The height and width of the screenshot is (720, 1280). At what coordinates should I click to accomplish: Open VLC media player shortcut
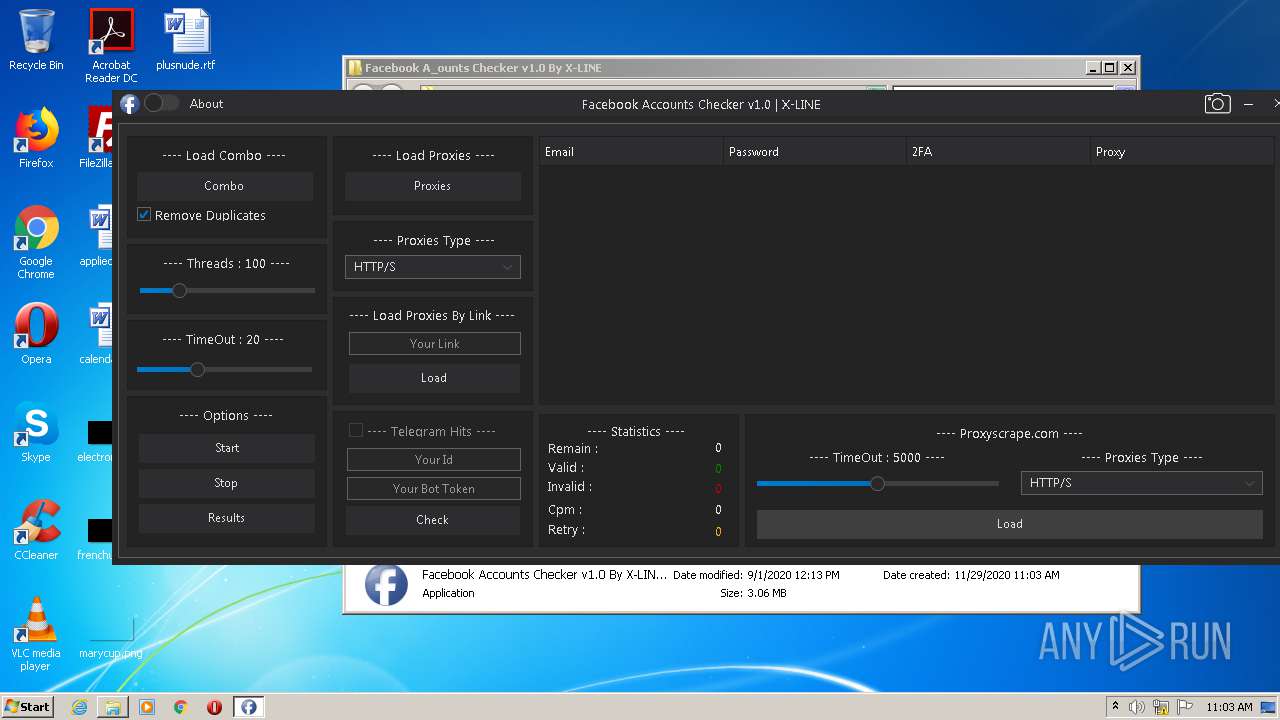click(36, 633)
